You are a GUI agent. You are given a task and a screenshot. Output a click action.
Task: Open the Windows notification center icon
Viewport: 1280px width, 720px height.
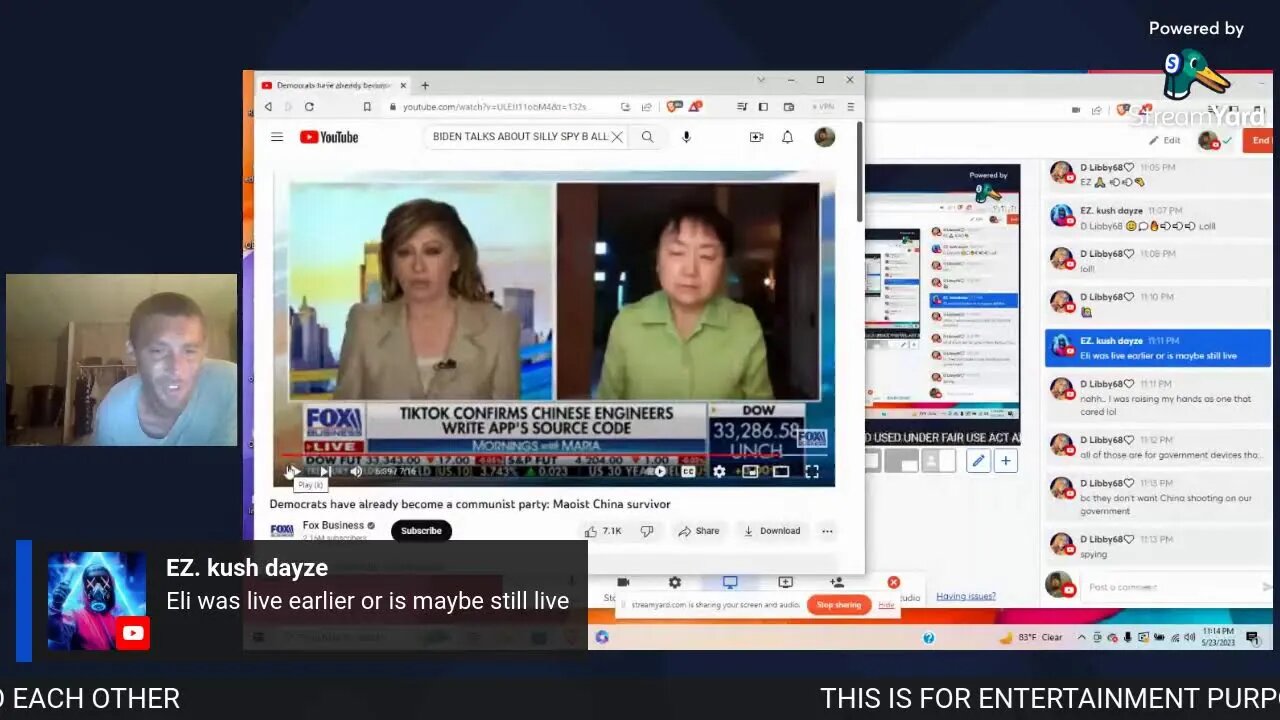tap(1252, 637)
